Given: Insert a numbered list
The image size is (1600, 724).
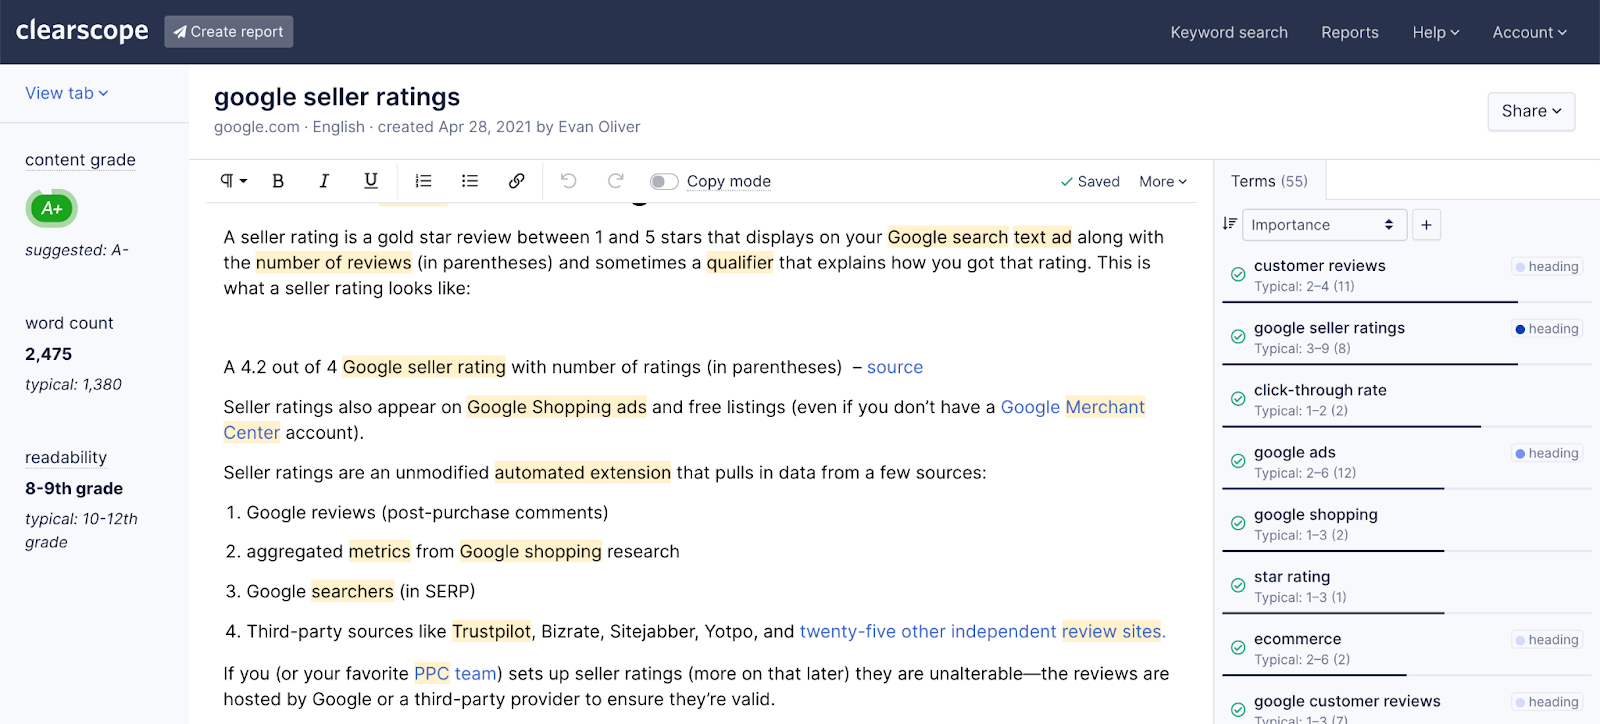Looking at the screenshot, I should (423, 181).
